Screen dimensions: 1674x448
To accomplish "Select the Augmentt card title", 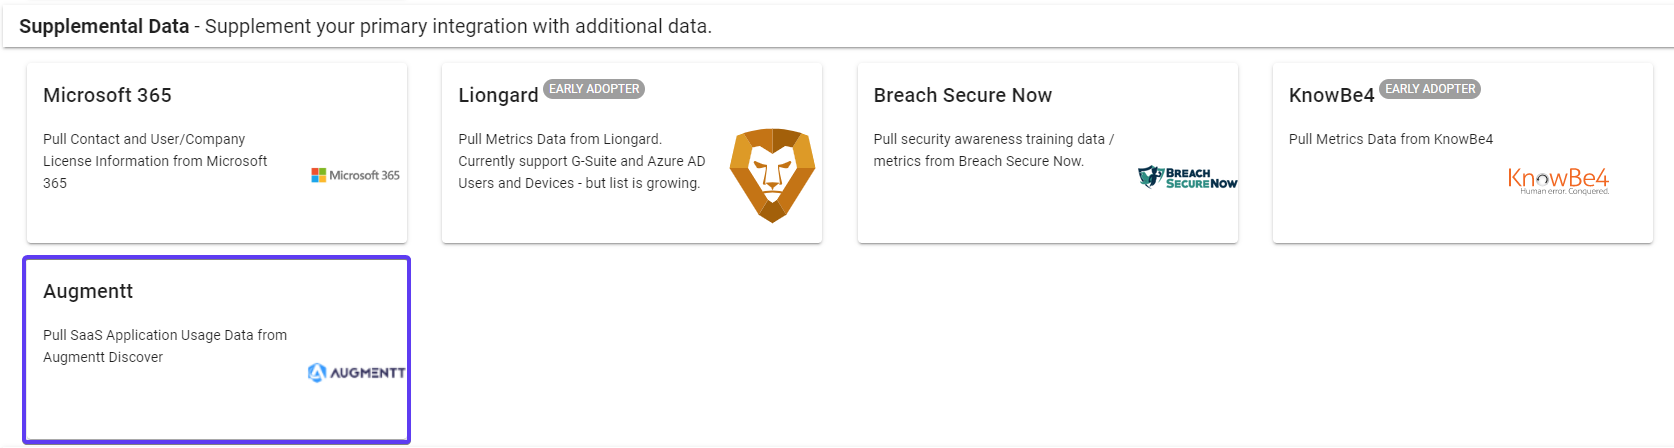I will click(88, 291).
